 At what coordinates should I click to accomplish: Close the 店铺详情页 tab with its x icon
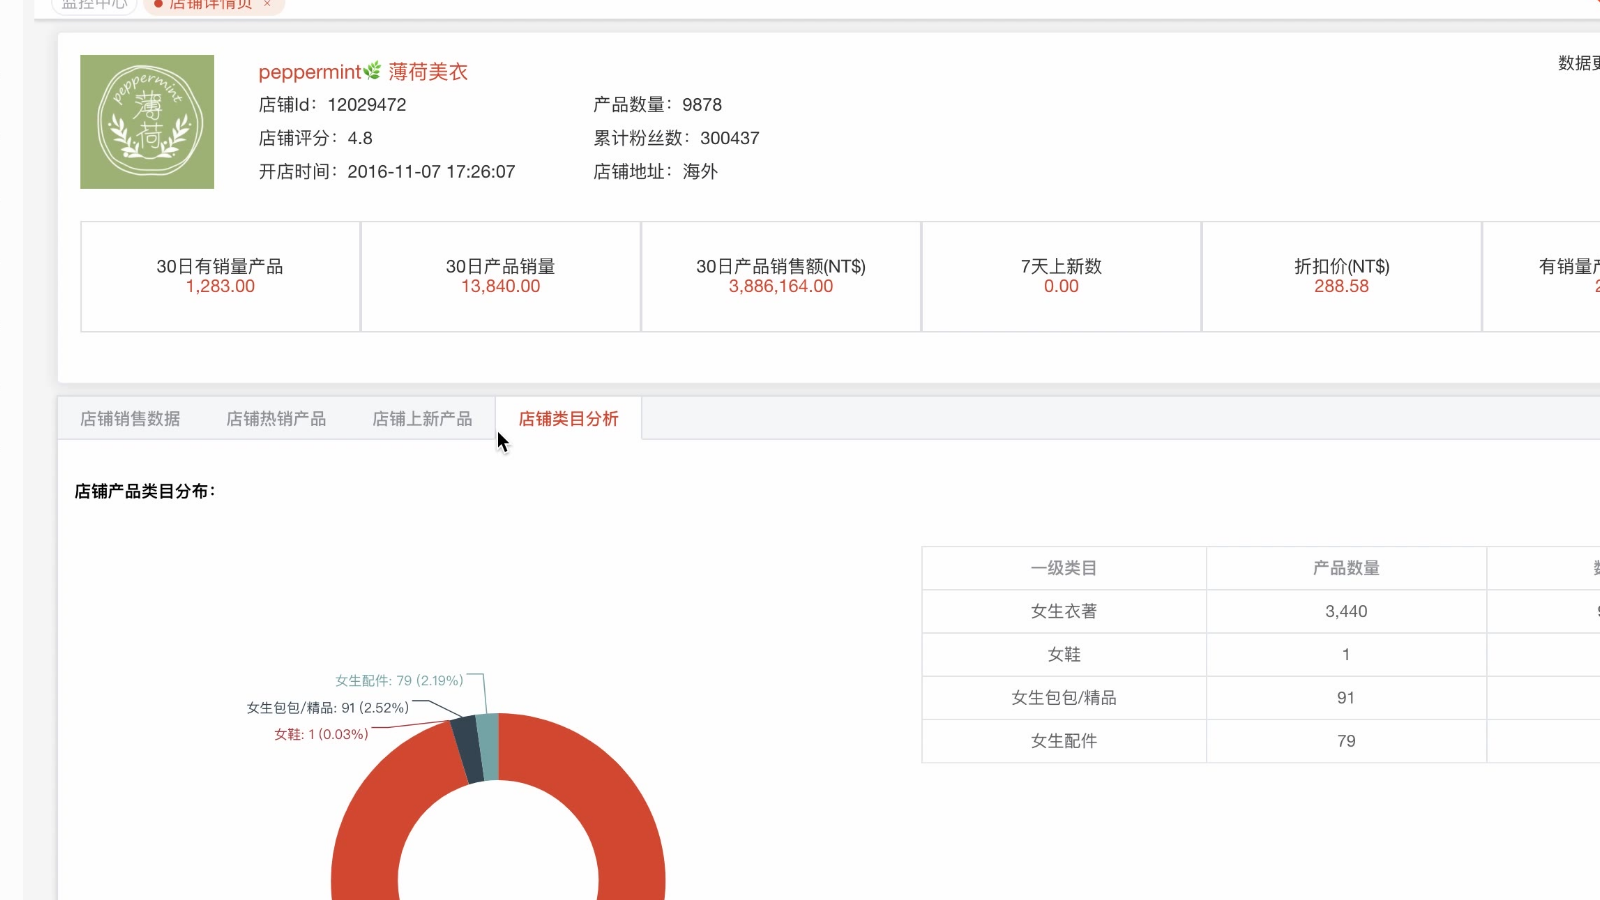tap(268, 4)
